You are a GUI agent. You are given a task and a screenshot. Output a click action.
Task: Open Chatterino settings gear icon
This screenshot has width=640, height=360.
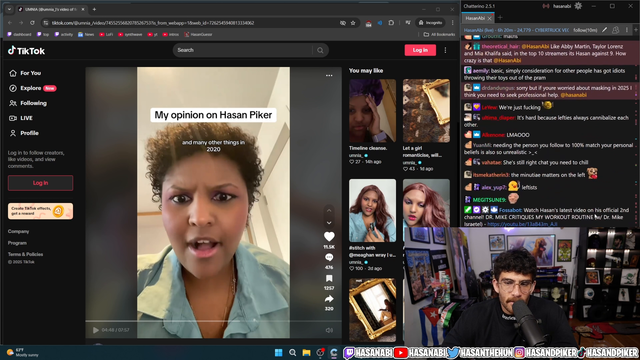(x=578, y=6)
